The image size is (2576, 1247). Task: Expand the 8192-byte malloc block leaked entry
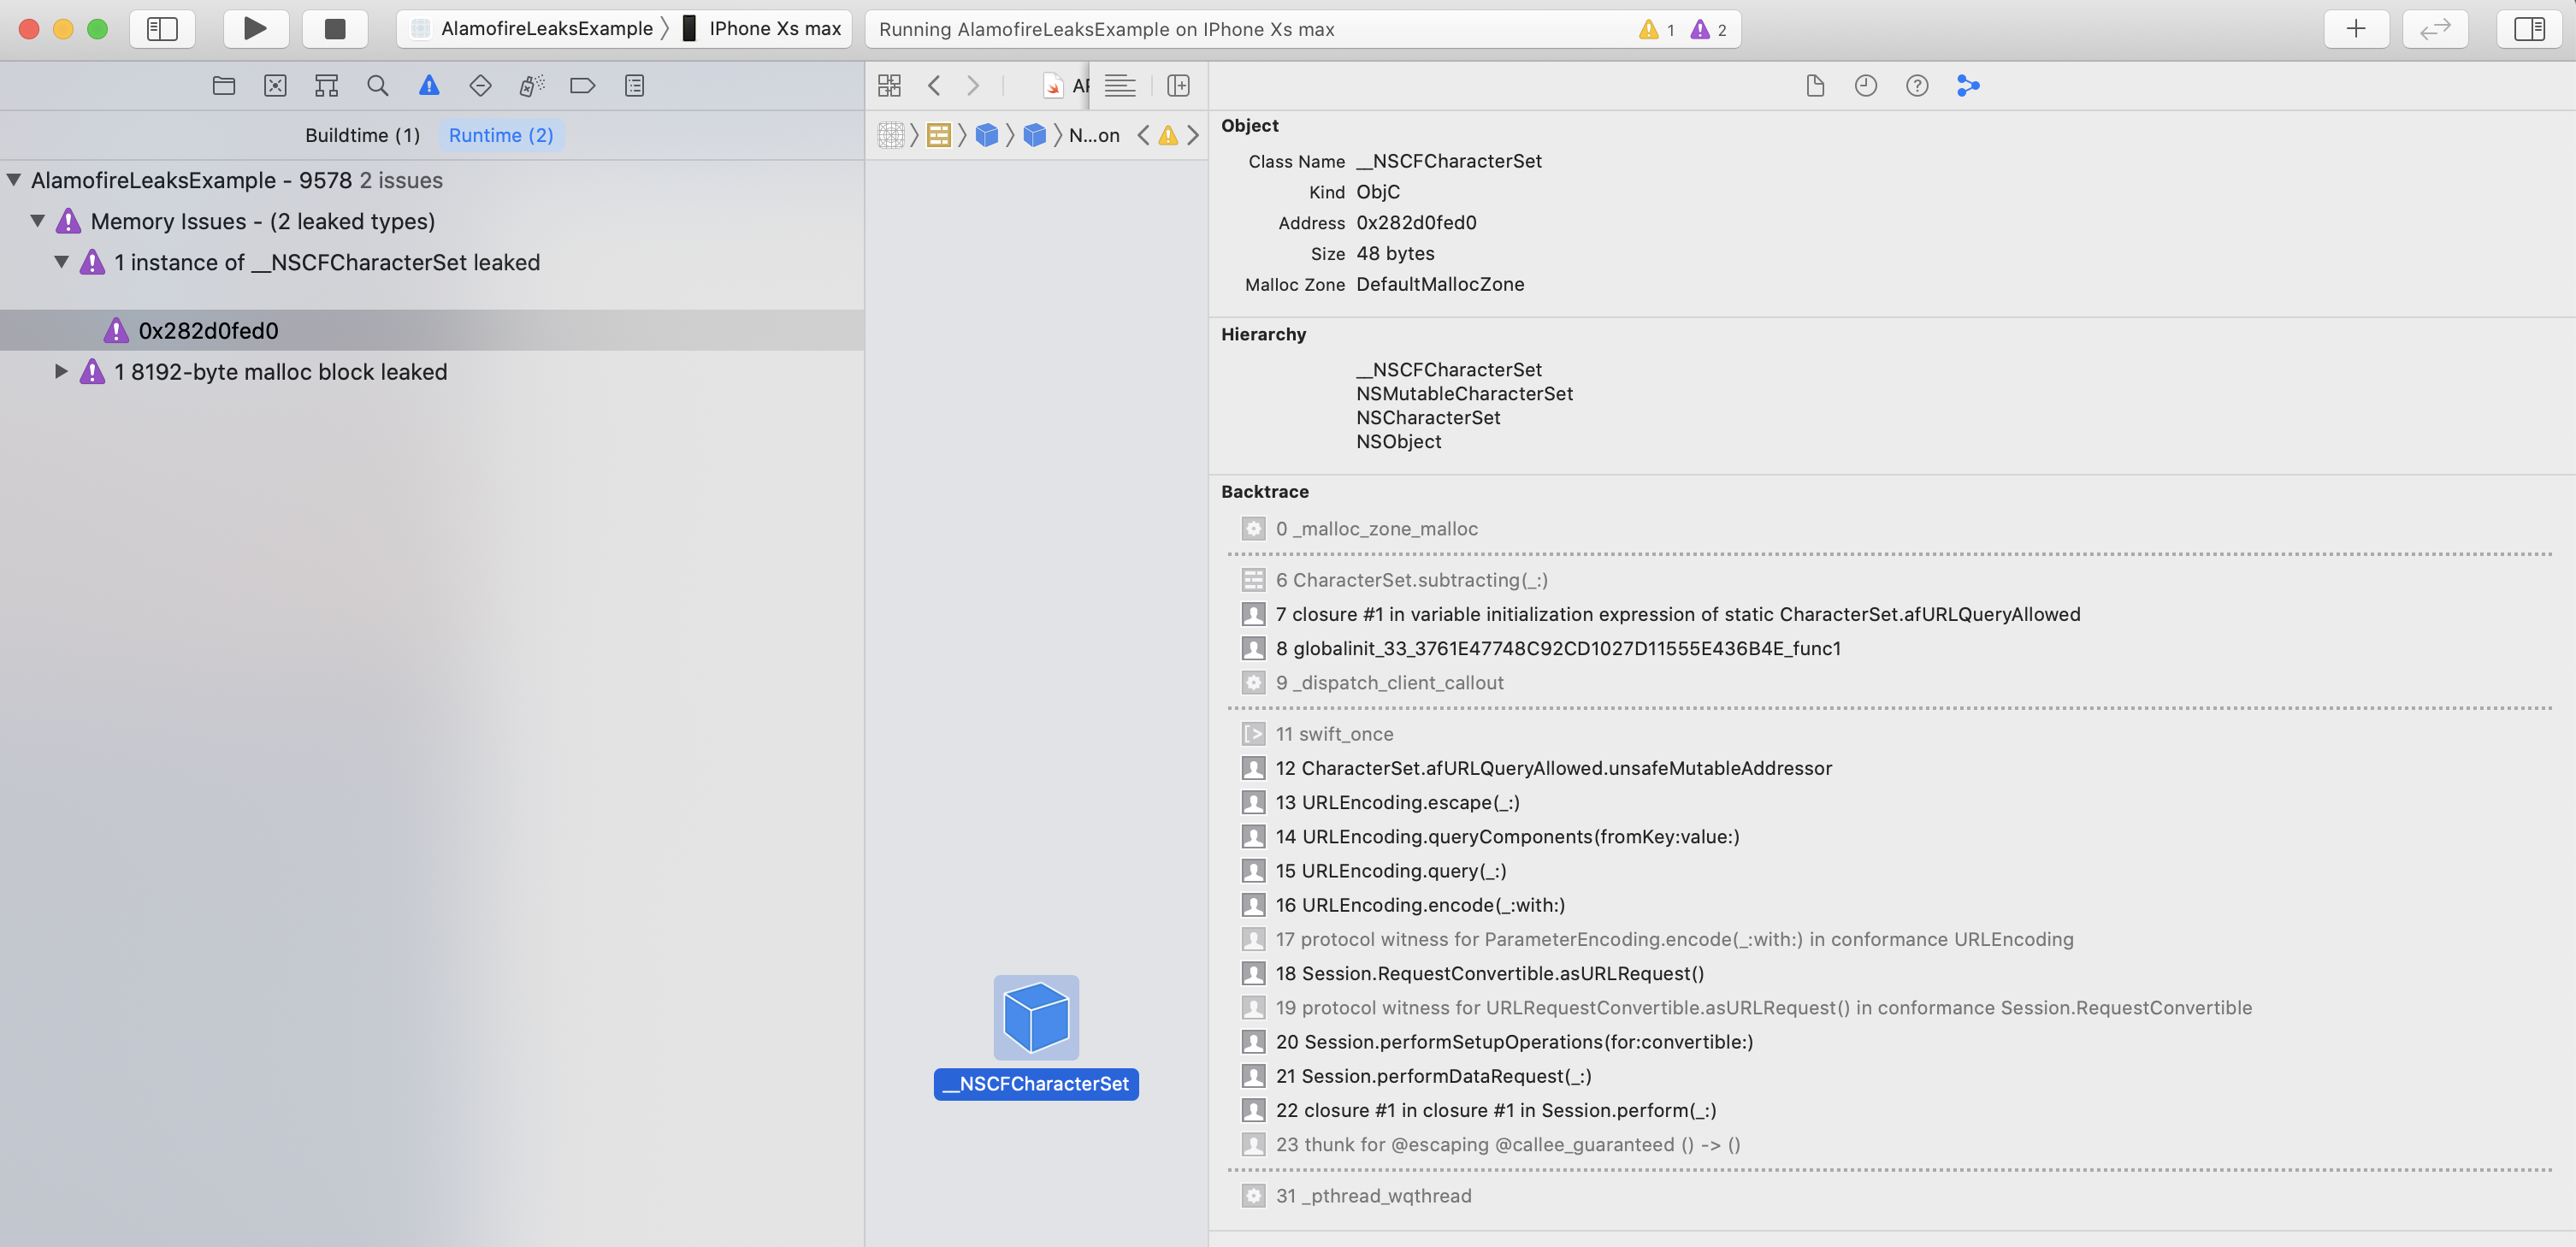point(61,371)
